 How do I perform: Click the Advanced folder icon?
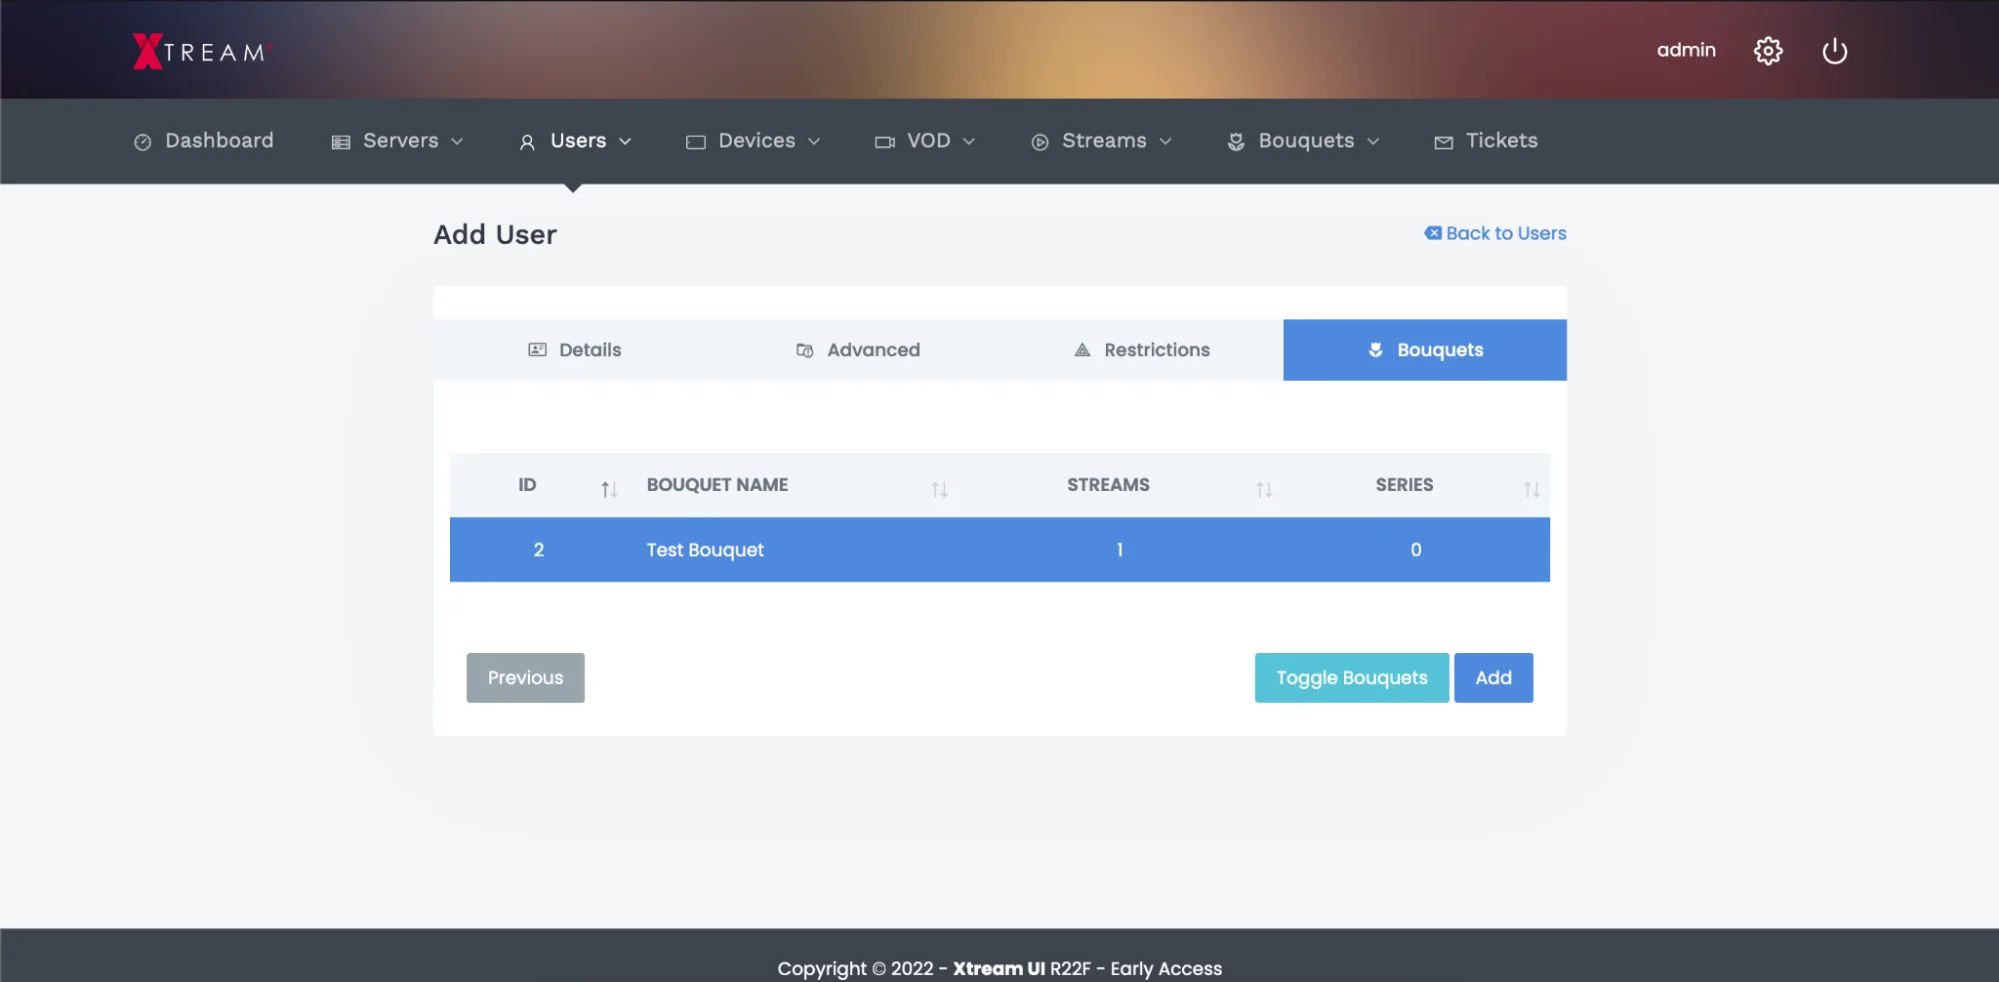[x=805, y=350]
